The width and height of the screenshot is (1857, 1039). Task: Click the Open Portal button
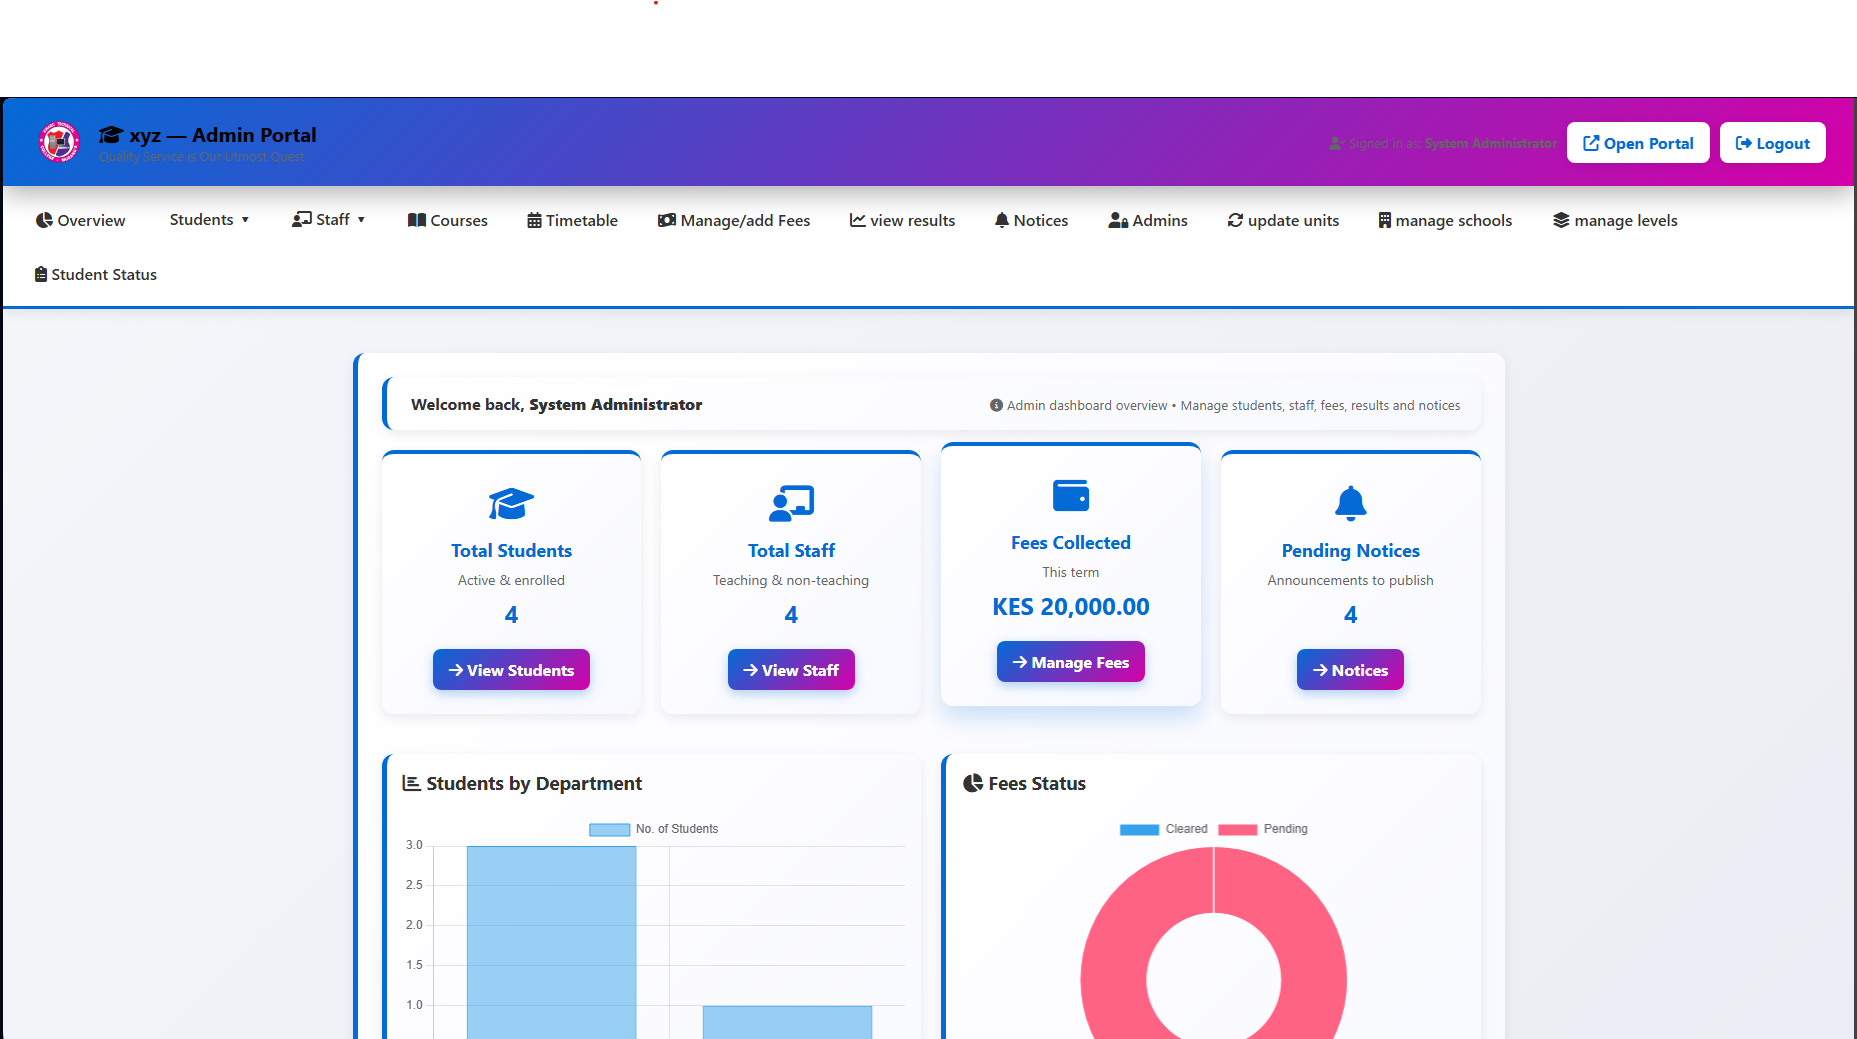click(x=1638, y=143)
